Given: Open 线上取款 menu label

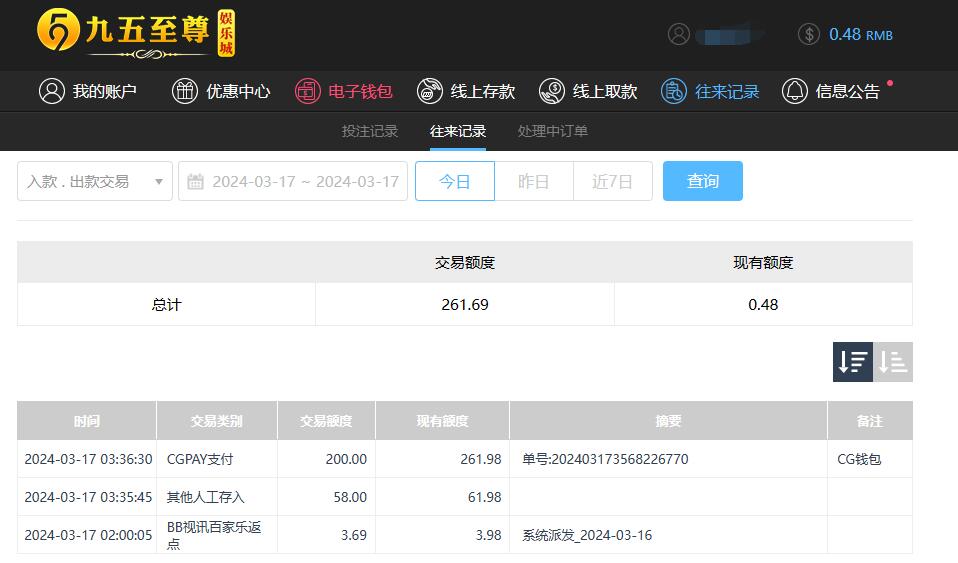Looking at the screenshot, I should pos(605,92).
